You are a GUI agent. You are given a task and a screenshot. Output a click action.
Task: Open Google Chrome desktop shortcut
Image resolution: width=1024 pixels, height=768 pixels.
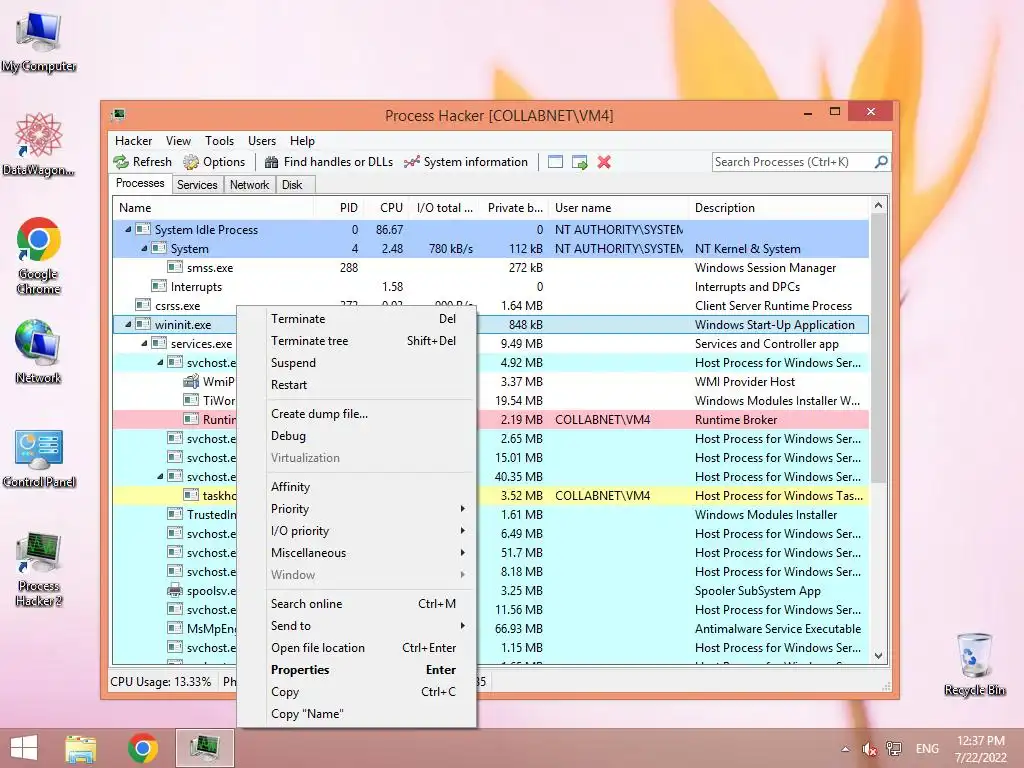pos(39,256)
